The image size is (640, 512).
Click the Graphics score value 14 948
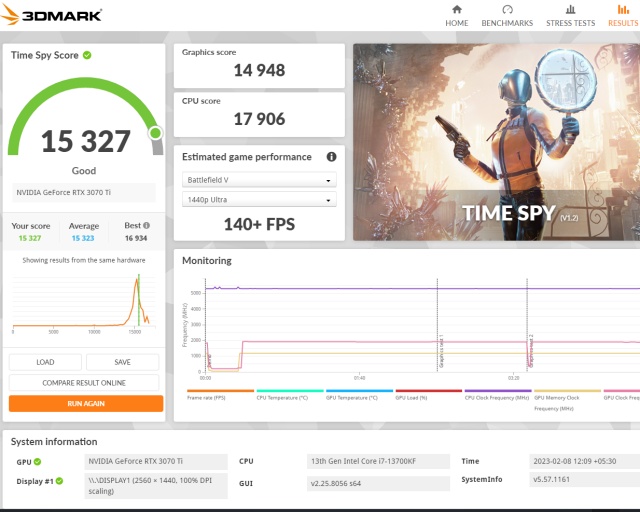259,70
